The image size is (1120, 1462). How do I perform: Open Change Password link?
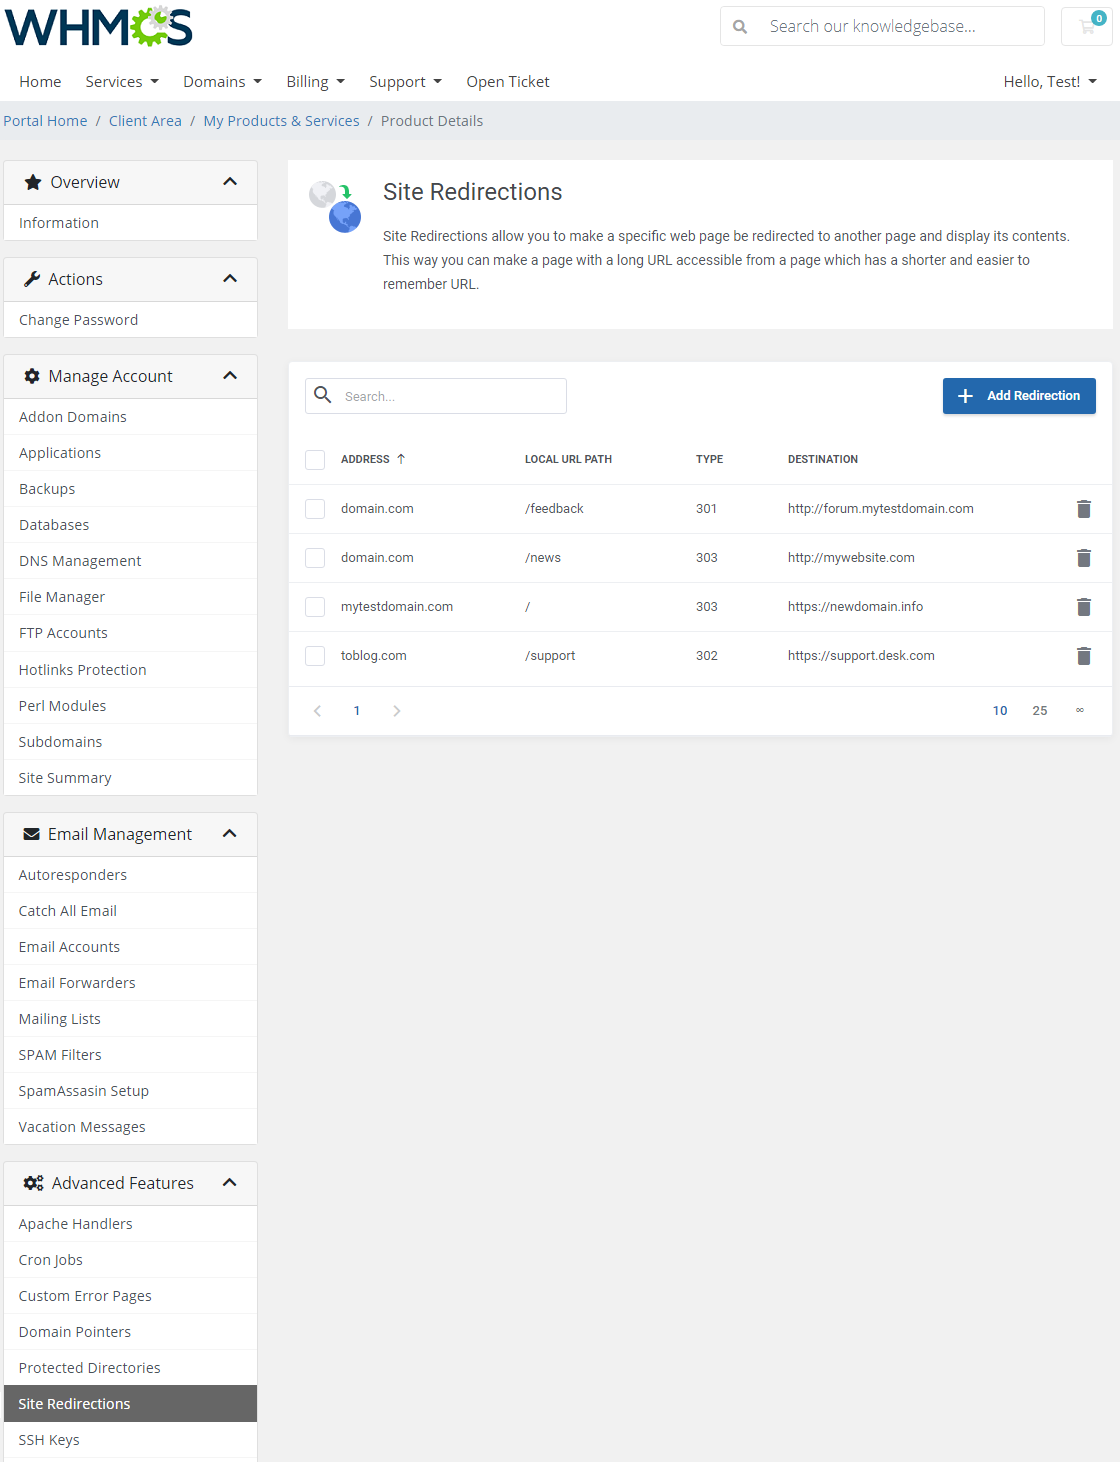click(x=130, y=320)
